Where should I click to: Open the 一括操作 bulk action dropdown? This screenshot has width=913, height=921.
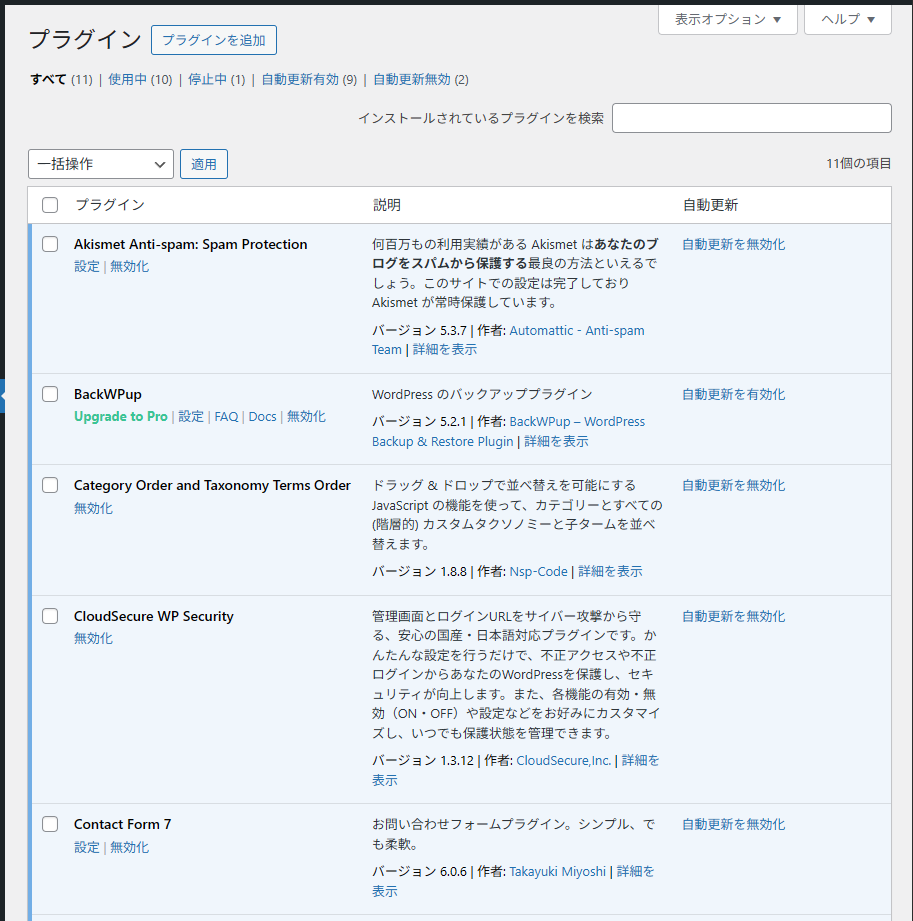(x=100, y=164)
